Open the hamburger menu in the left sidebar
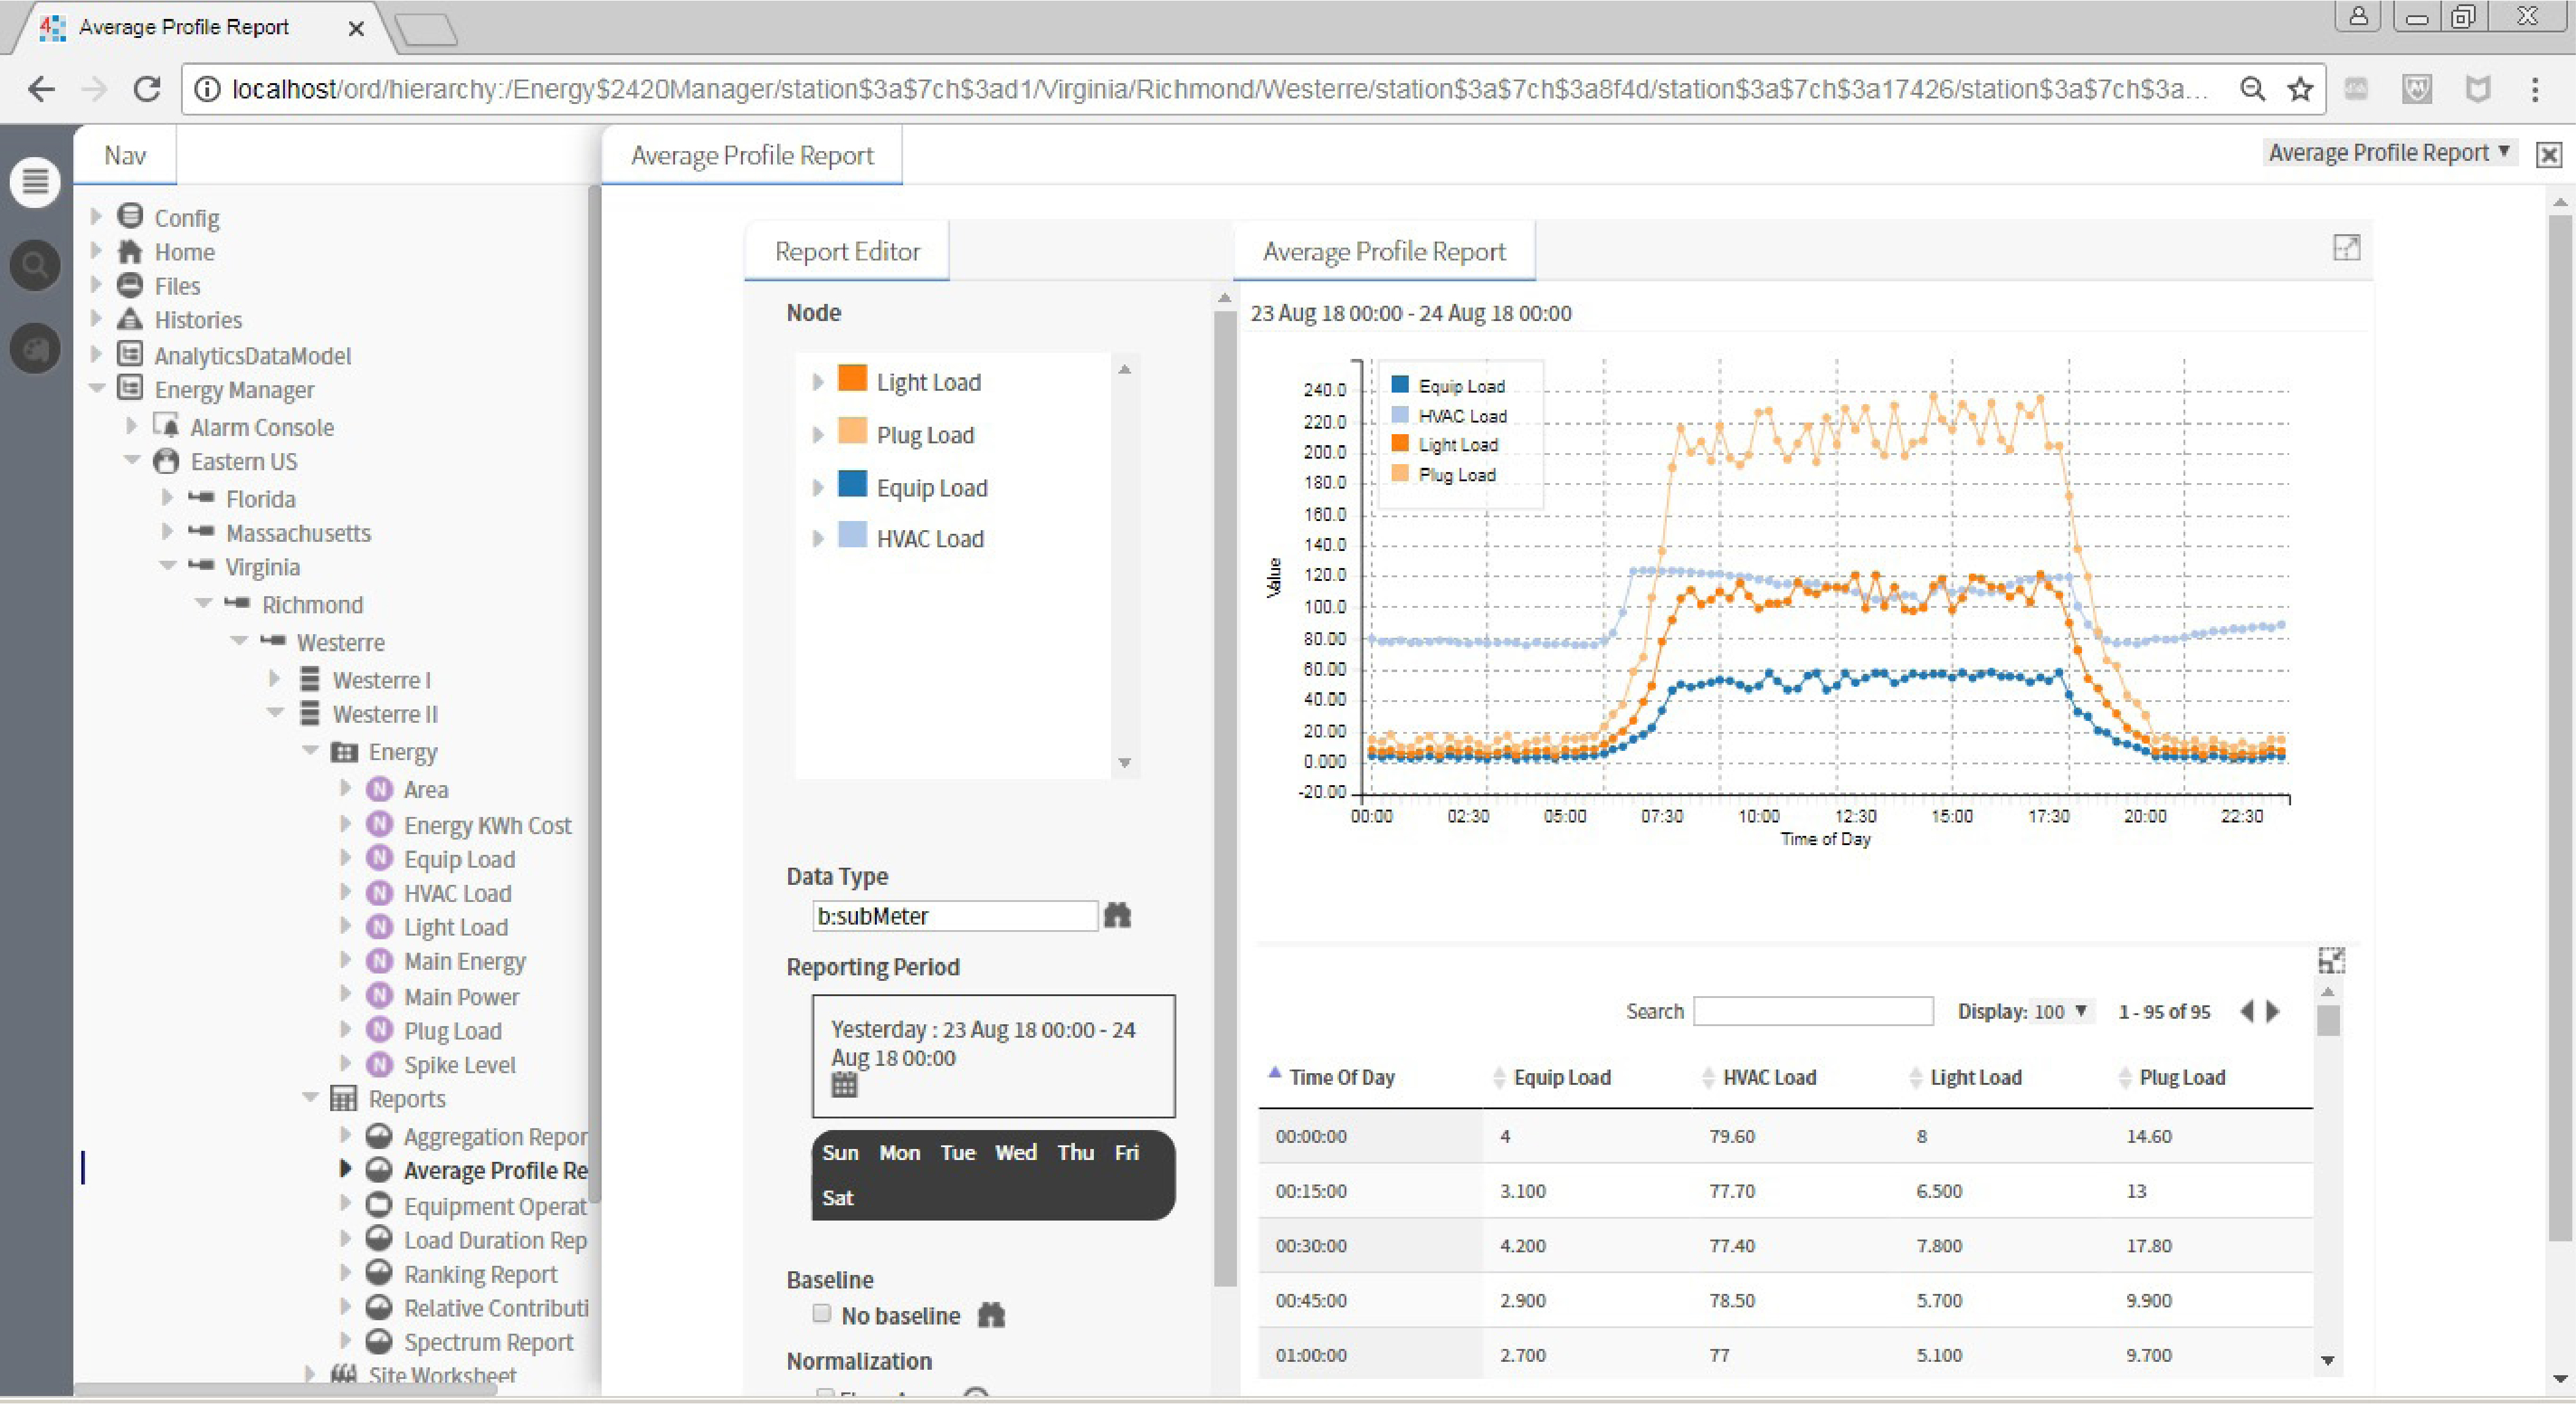Image resolution: width=2576 pixels, height=1404 pixels. 35,182
